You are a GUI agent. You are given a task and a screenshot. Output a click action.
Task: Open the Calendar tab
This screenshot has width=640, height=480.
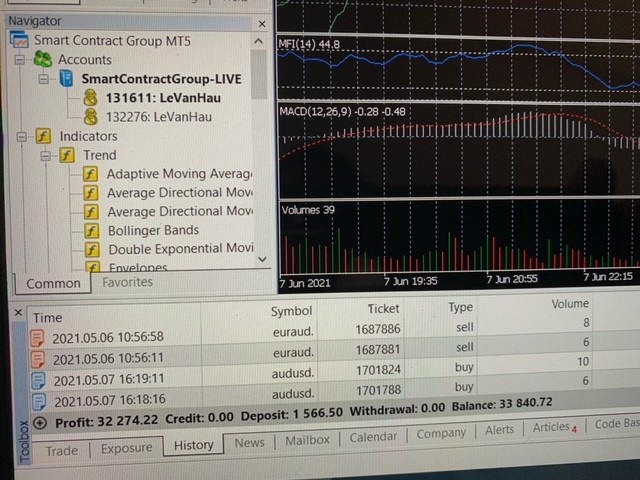point(373,437)
